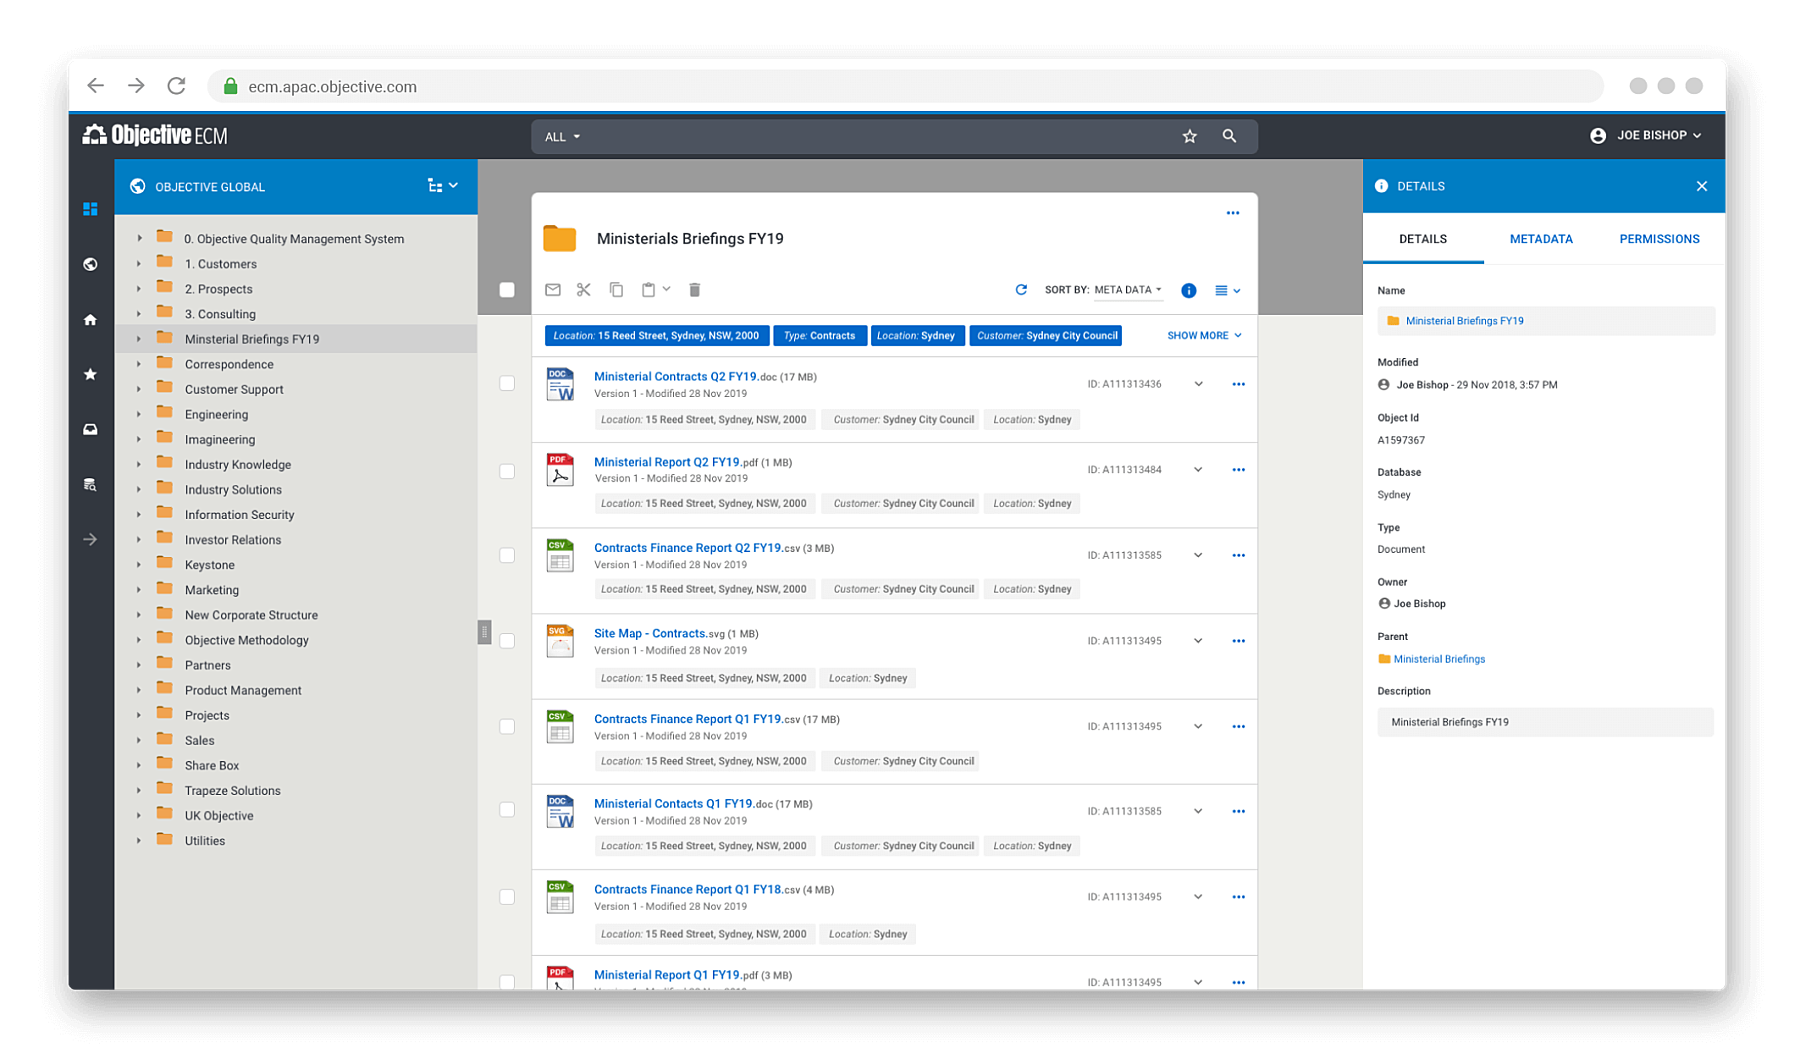This screenshot has width=1800, height=1059.
Task: Open the home icon in left sidebar
Action: point(90,320)
